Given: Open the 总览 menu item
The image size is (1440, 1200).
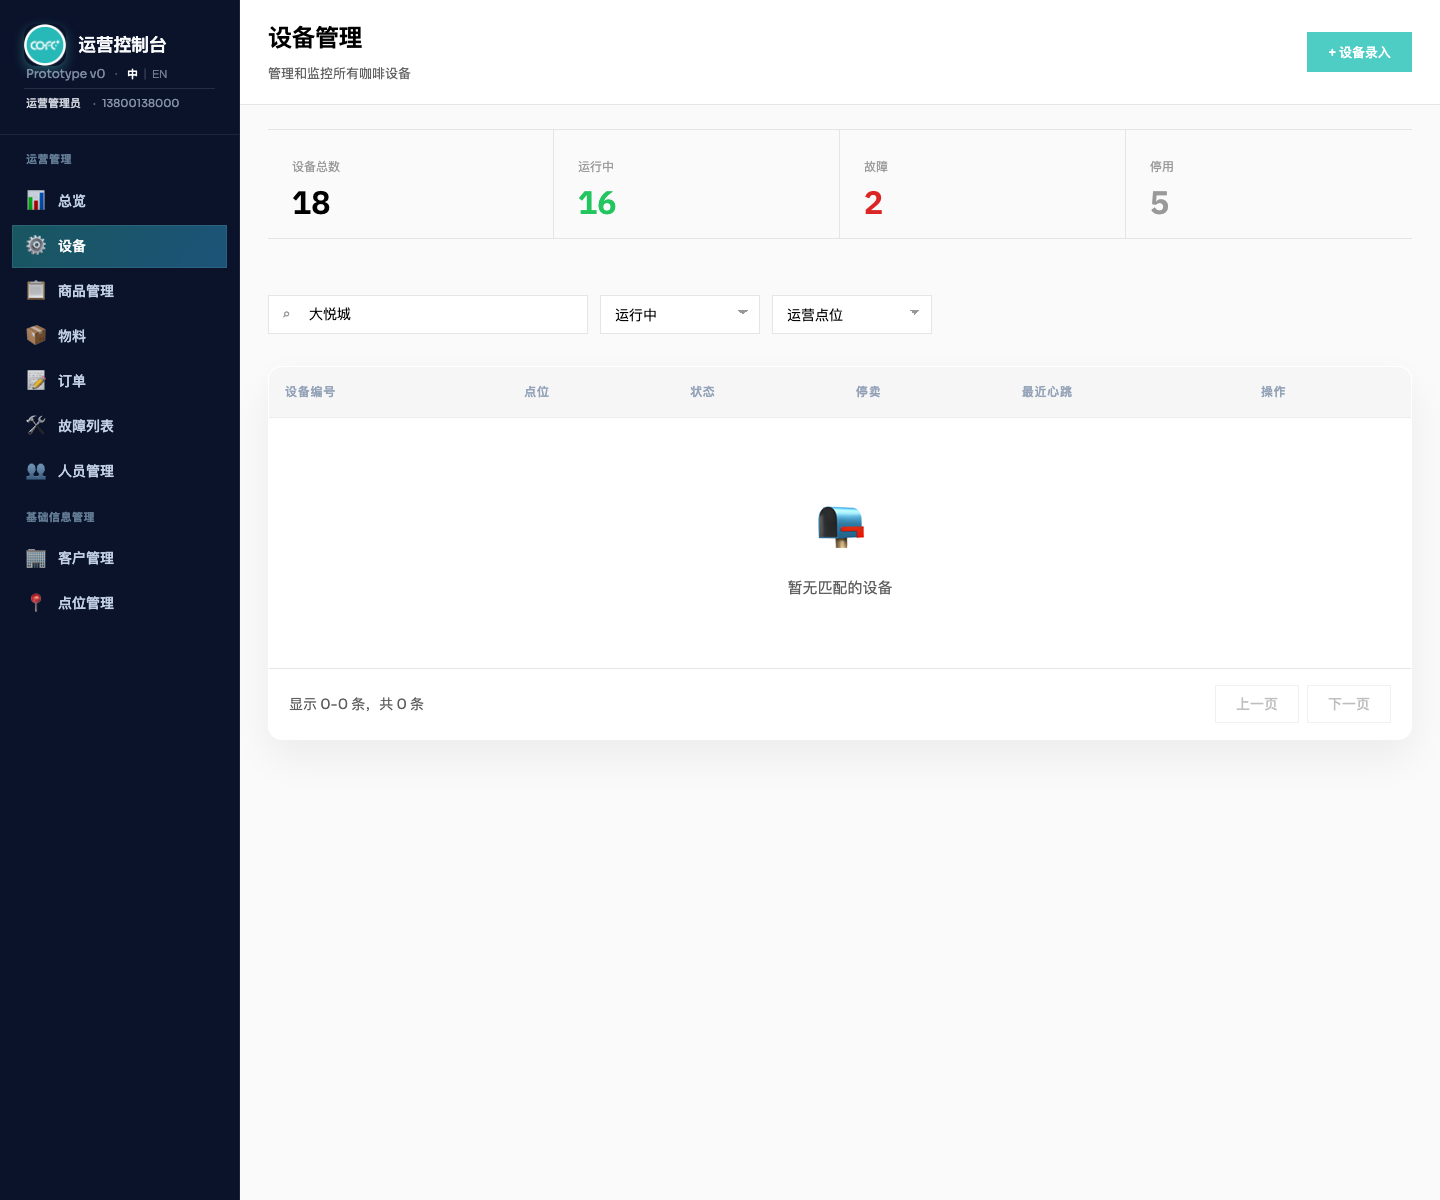Looking at the screenshot, I should point(119,201).
